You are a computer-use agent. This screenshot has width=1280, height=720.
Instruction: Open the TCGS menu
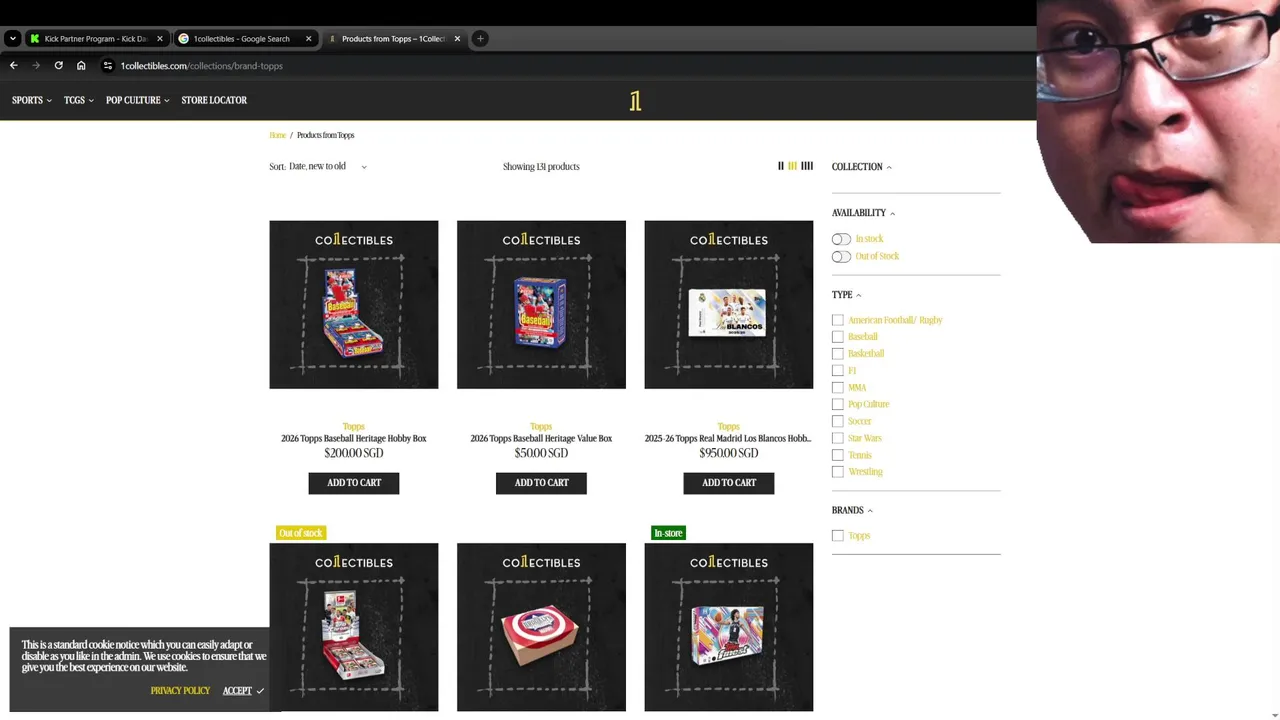[x=79, y=100]
